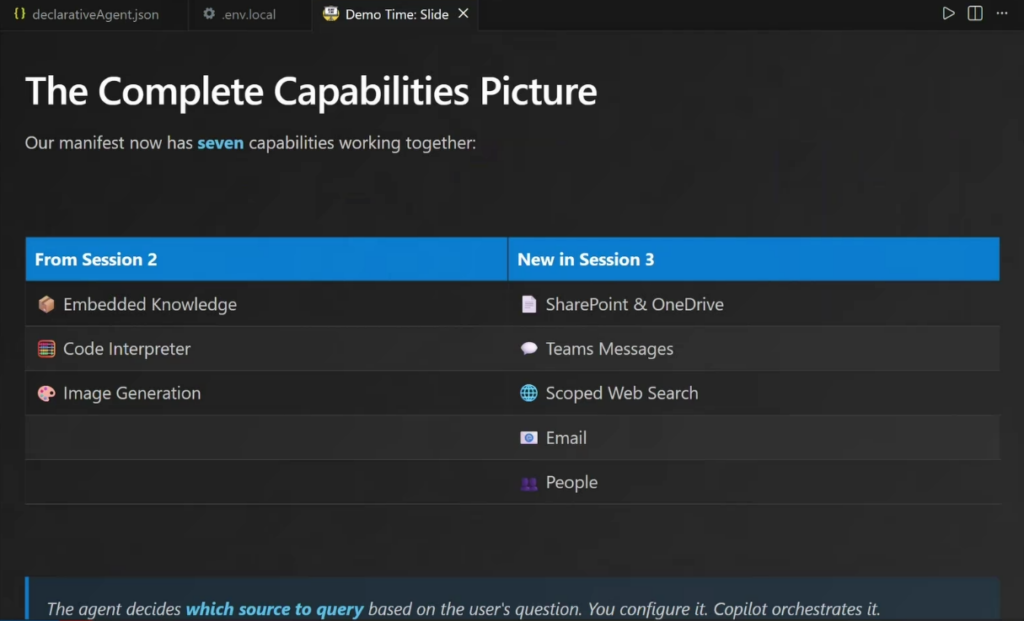Click the Run play icon in editor toolbar
The width and height of the screenshot is (1024, 621).
coord(948,14)
